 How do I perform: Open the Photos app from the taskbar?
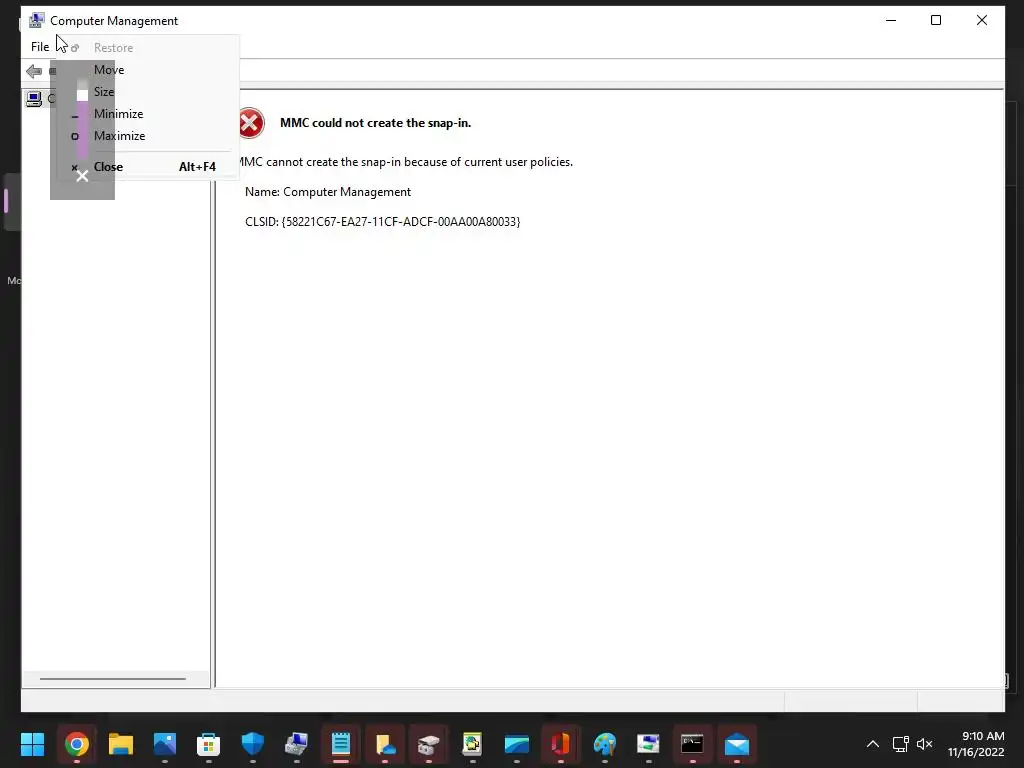tap(165, 744)
